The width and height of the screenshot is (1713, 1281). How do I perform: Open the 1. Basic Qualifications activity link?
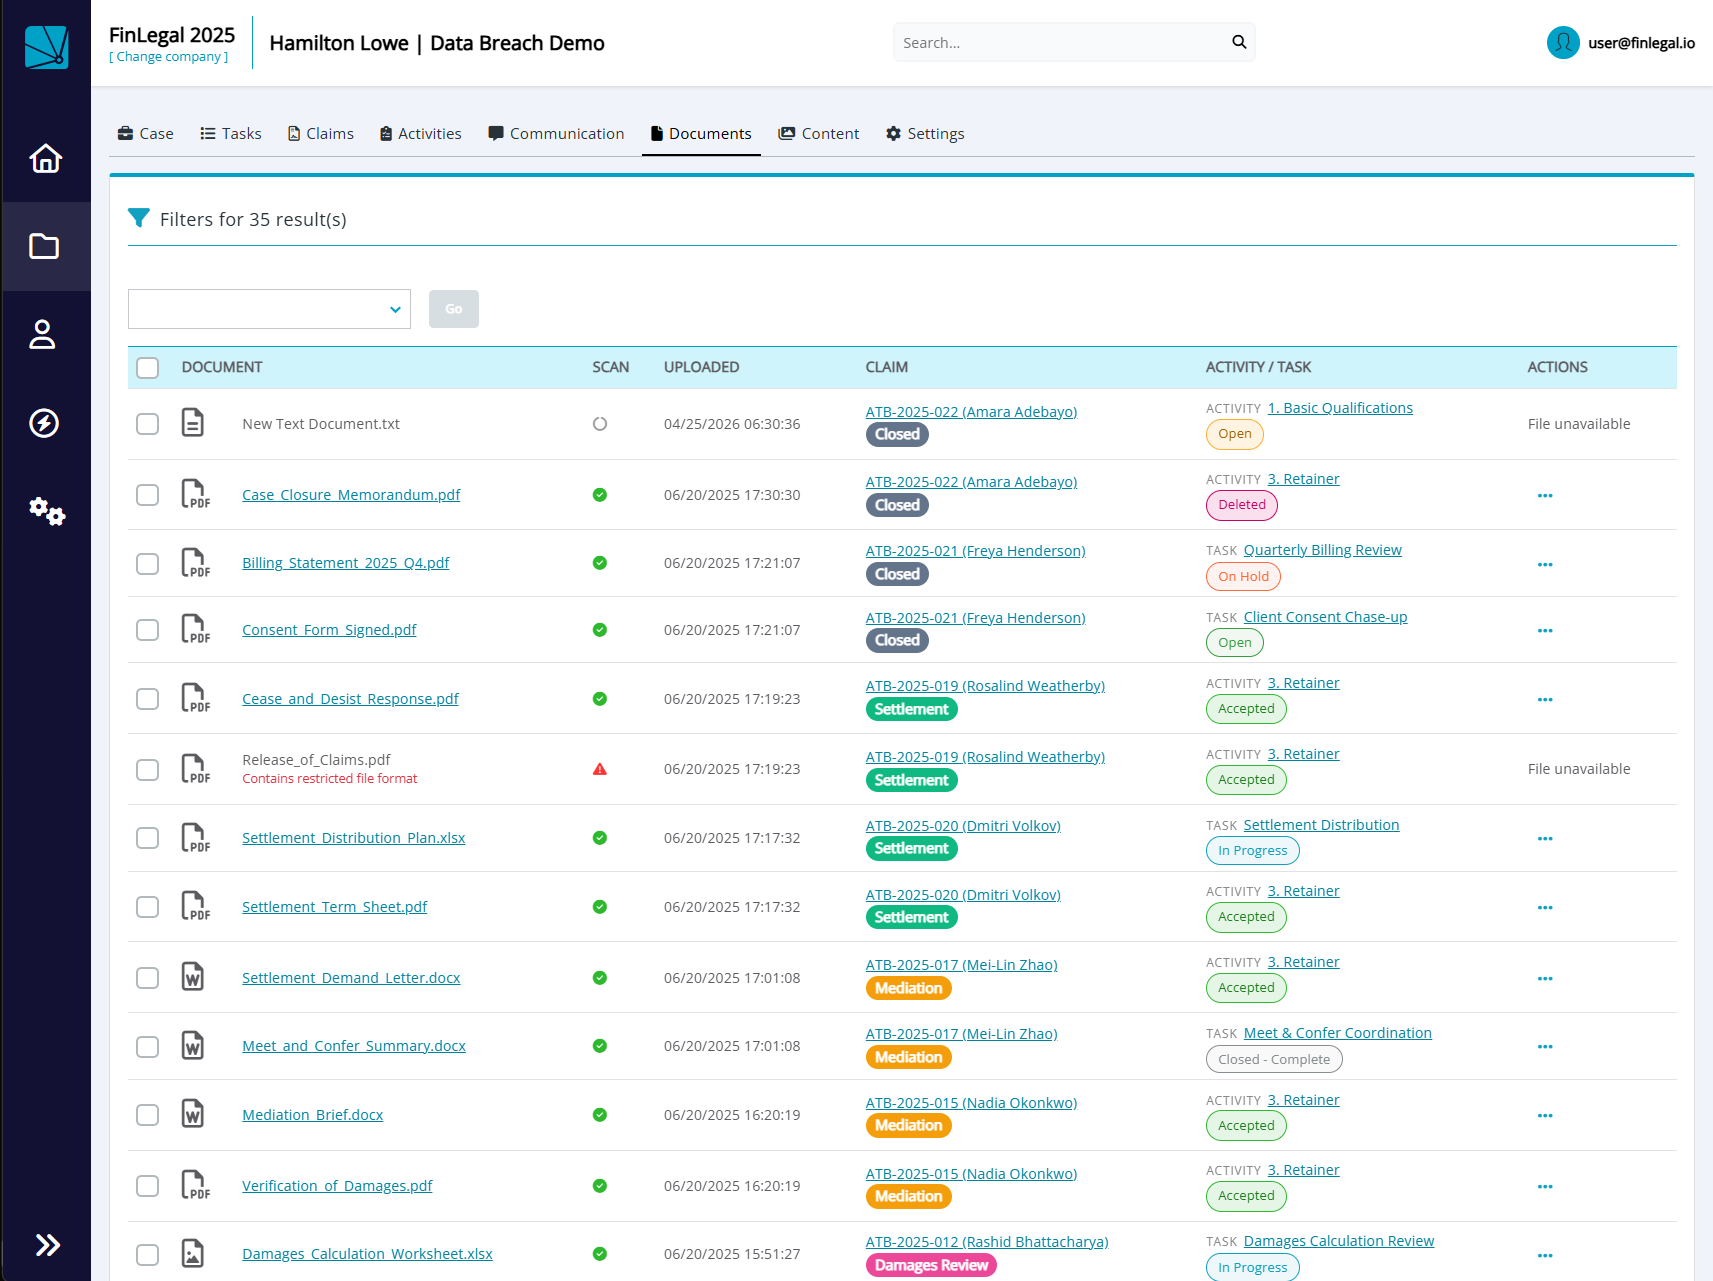point(1340,408)
